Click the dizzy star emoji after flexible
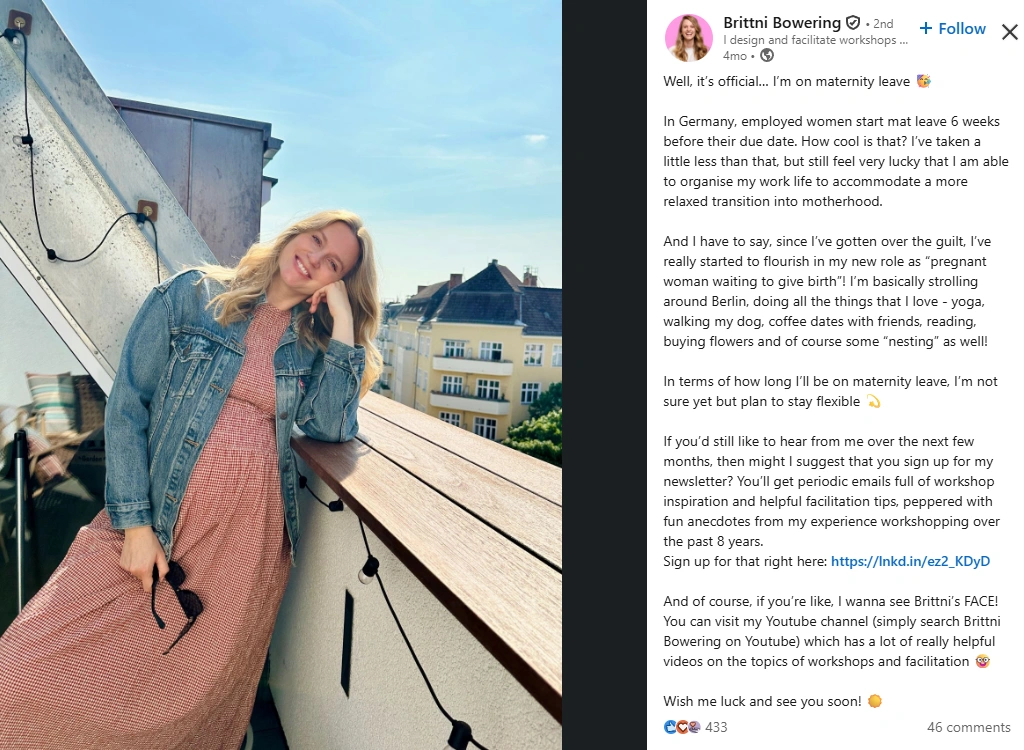This screenshot has width=1024, height=750. tap(873, 401)
